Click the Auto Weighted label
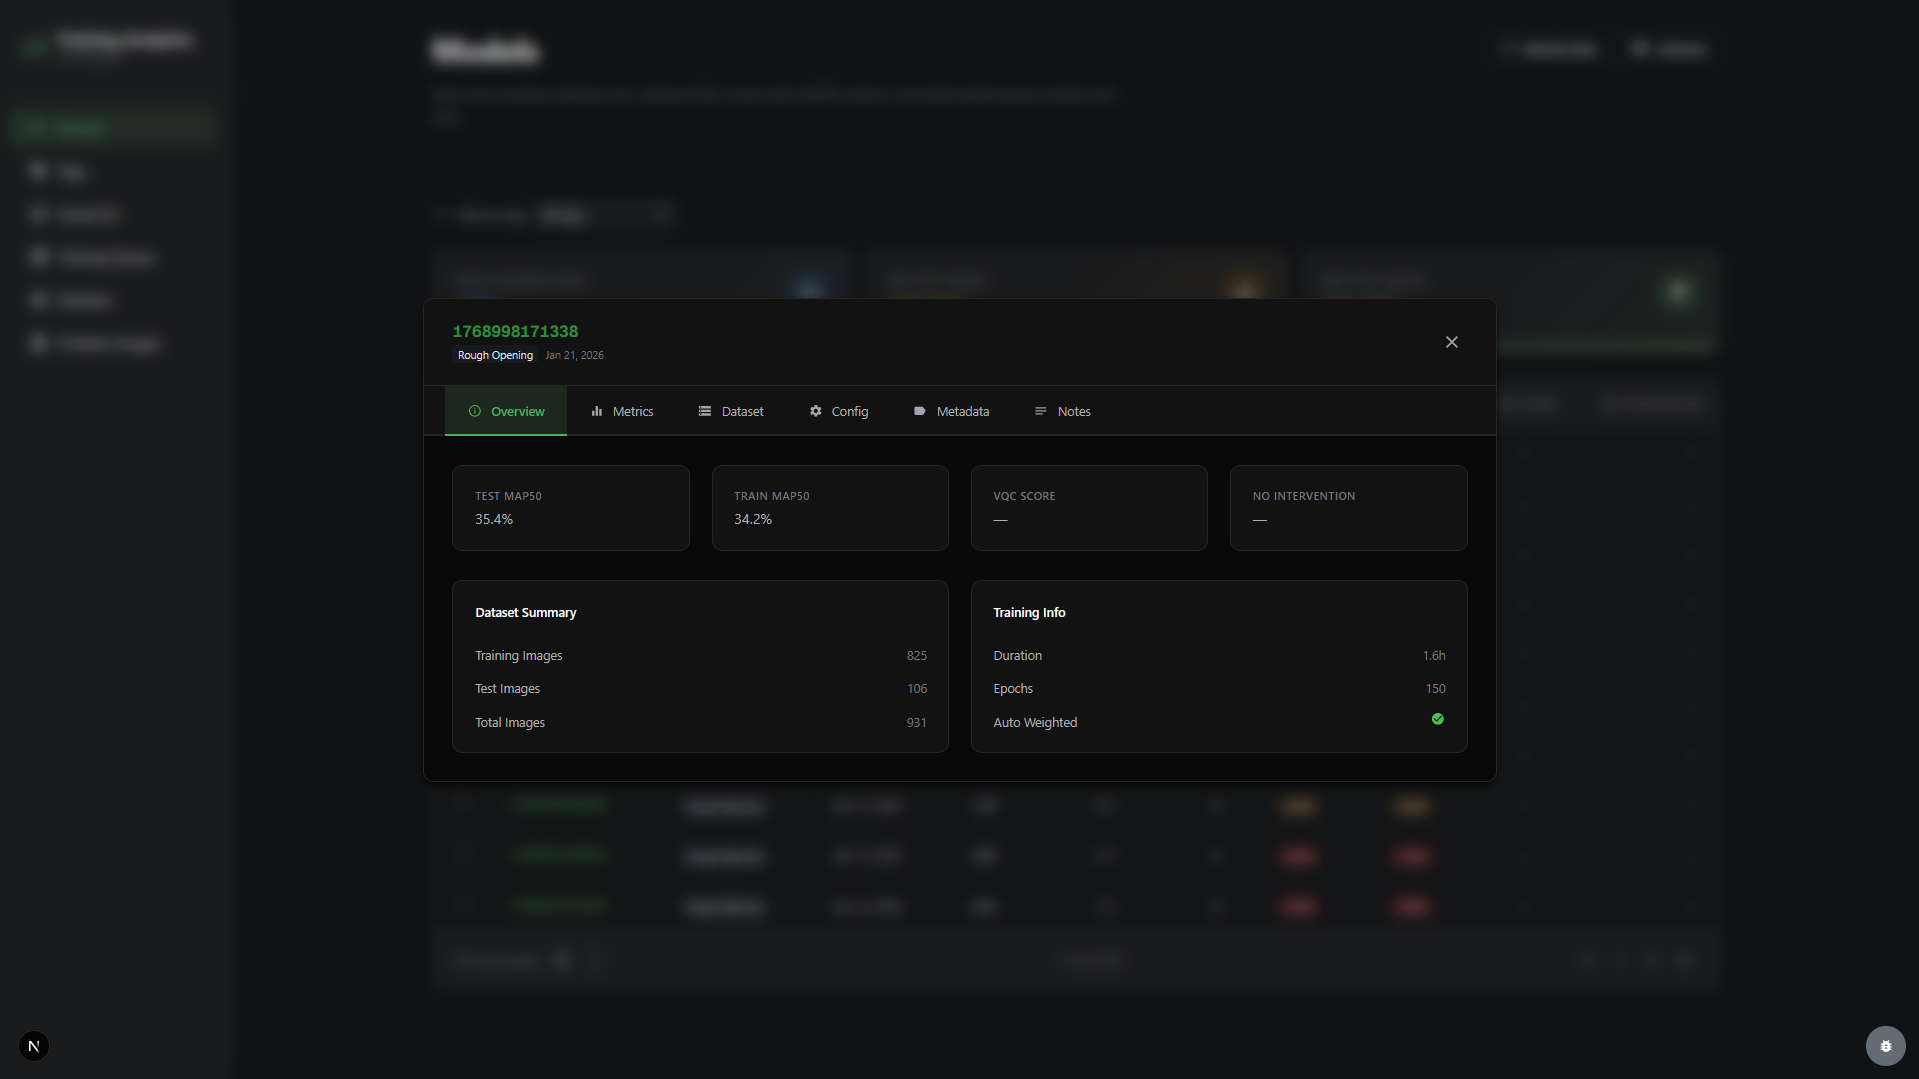Image resolution: width=1919 pixels, height=1079 pixels. pos(1035,723)
